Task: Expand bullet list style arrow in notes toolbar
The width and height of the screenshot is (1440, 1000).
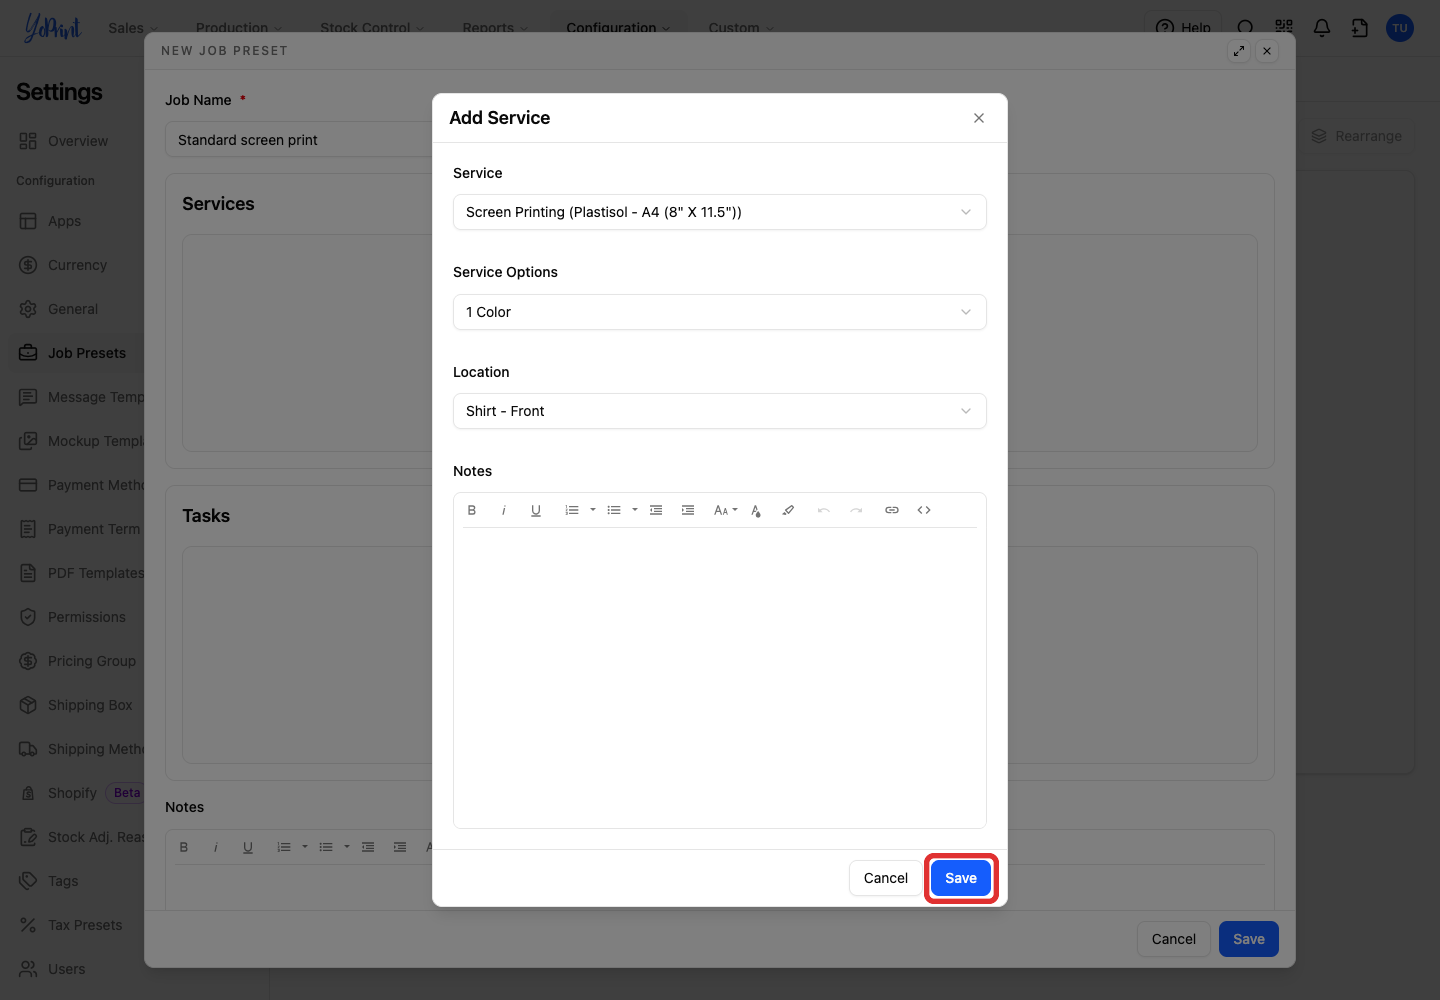Action: [635, 510]
